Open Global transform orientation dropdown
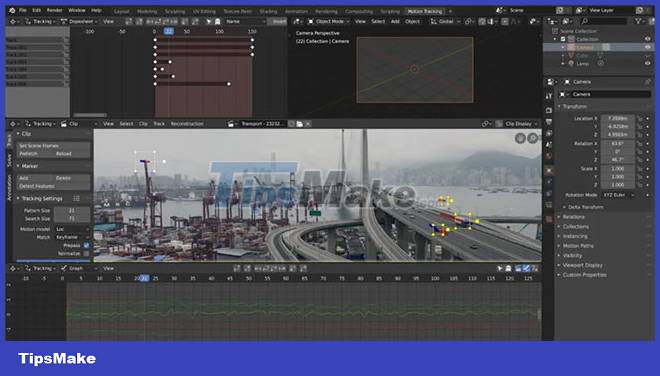 [x=444, y=21]
